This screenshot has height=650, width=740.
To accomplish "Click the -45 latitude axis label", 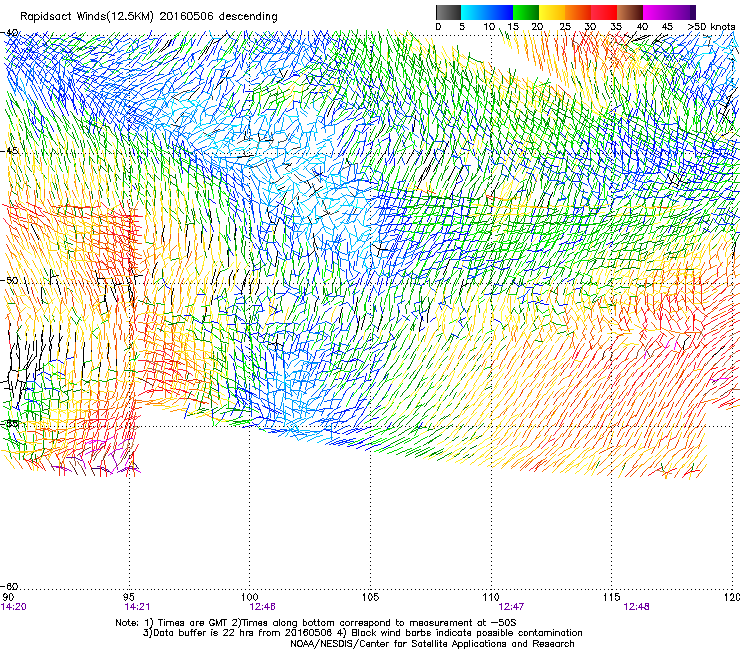I will tap(9, 151).
